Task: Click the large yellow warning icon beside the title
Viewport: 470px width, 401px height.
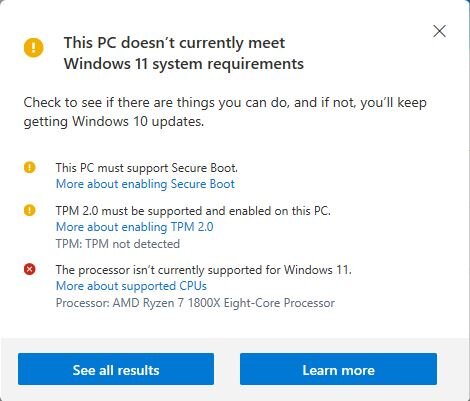Action: point(34,47)
